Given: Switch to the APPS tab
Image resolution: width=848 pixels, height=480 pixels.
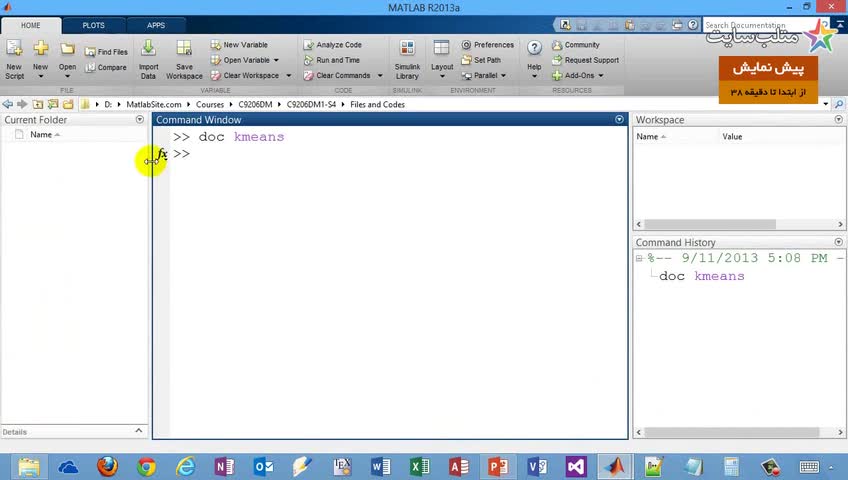Looking at the screenshot, I should [156, 25].
